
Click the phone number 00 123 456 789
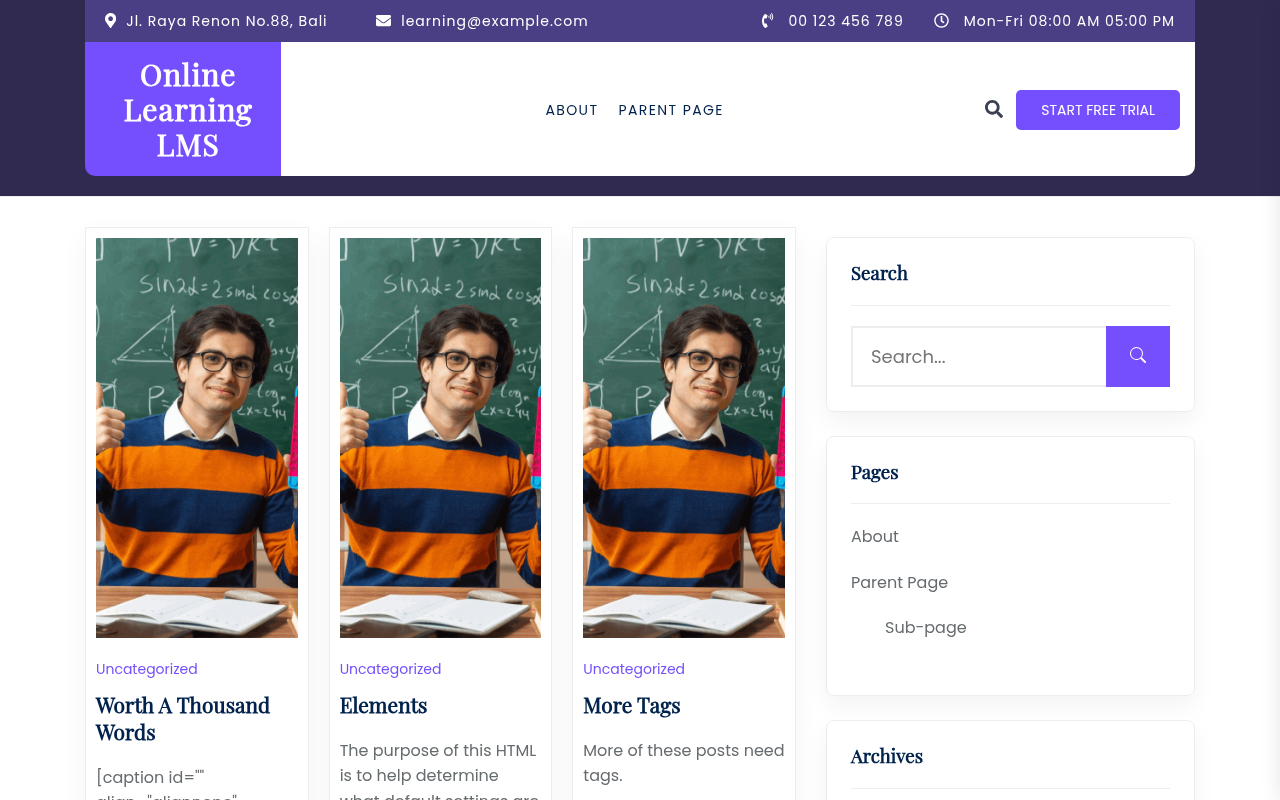pos(846,21)
